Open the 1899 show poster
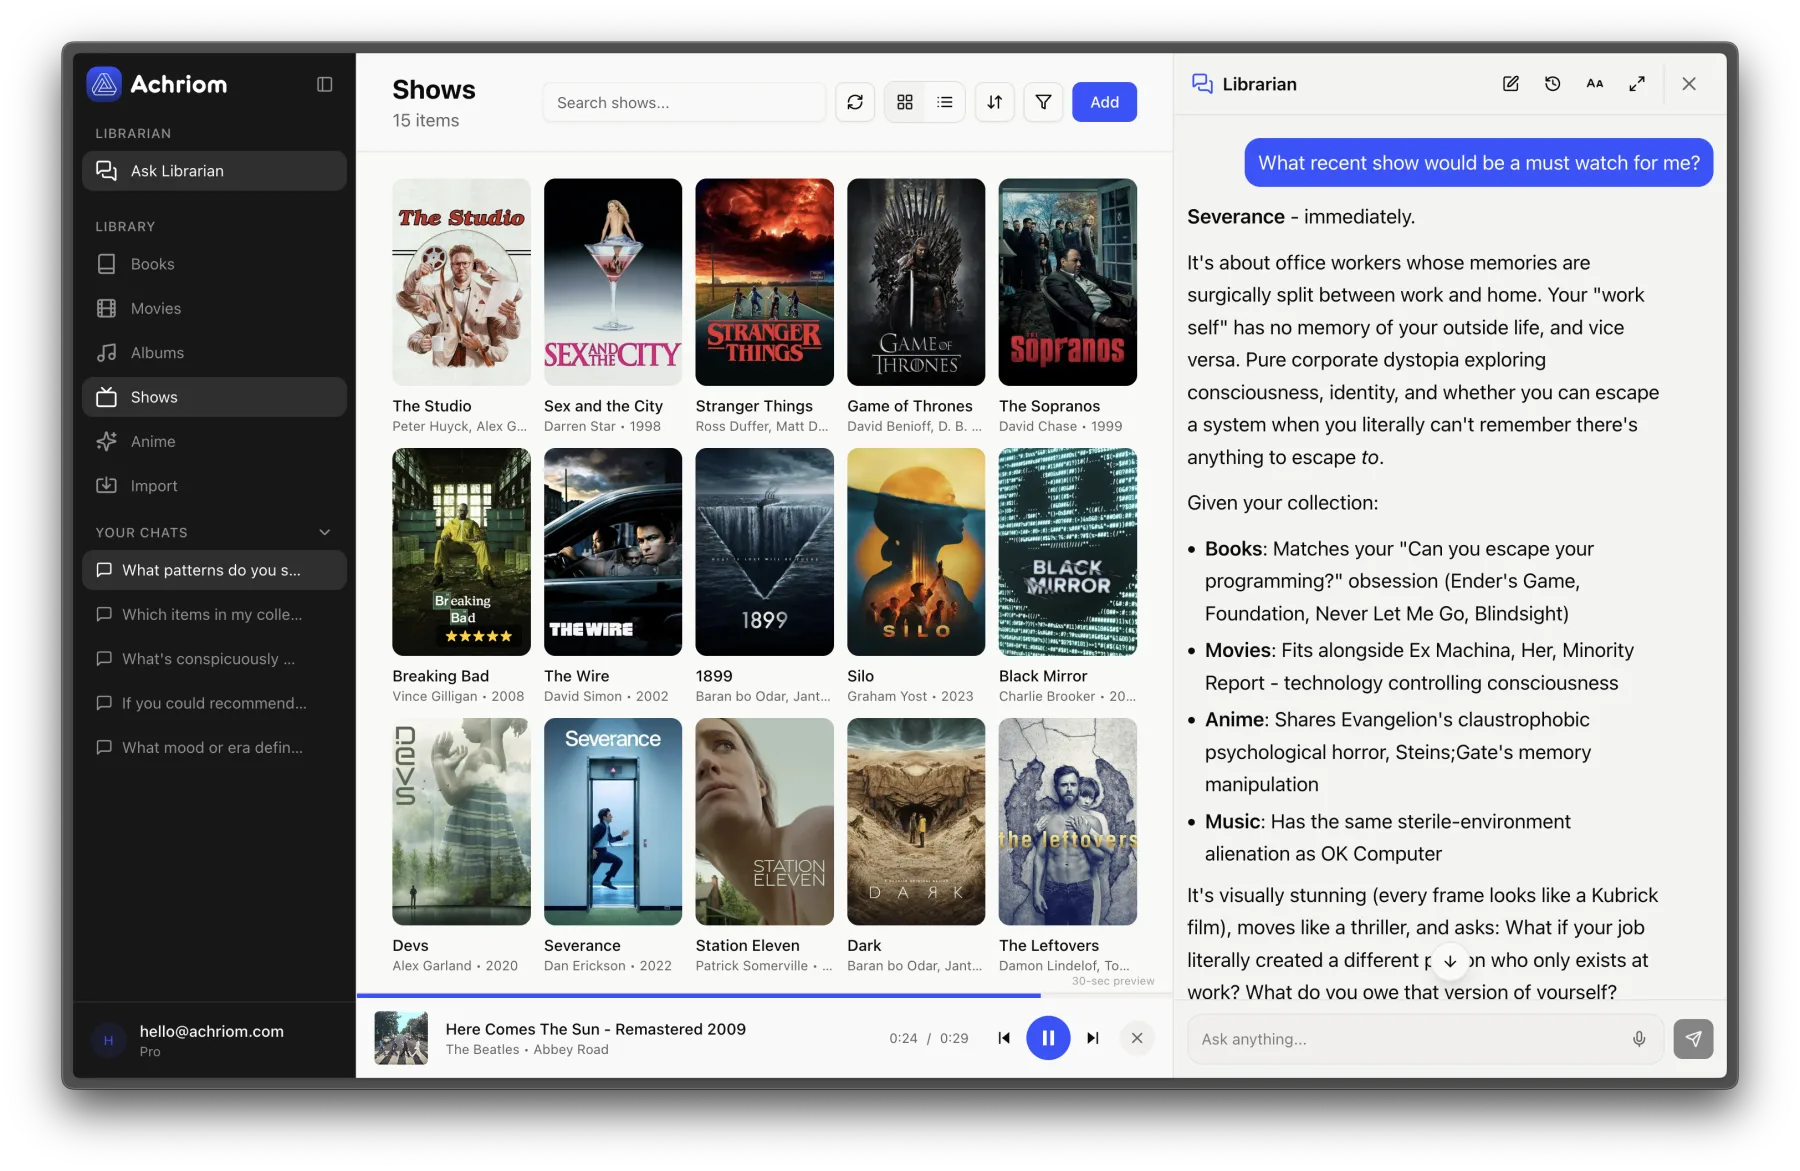 click(765, 552)
